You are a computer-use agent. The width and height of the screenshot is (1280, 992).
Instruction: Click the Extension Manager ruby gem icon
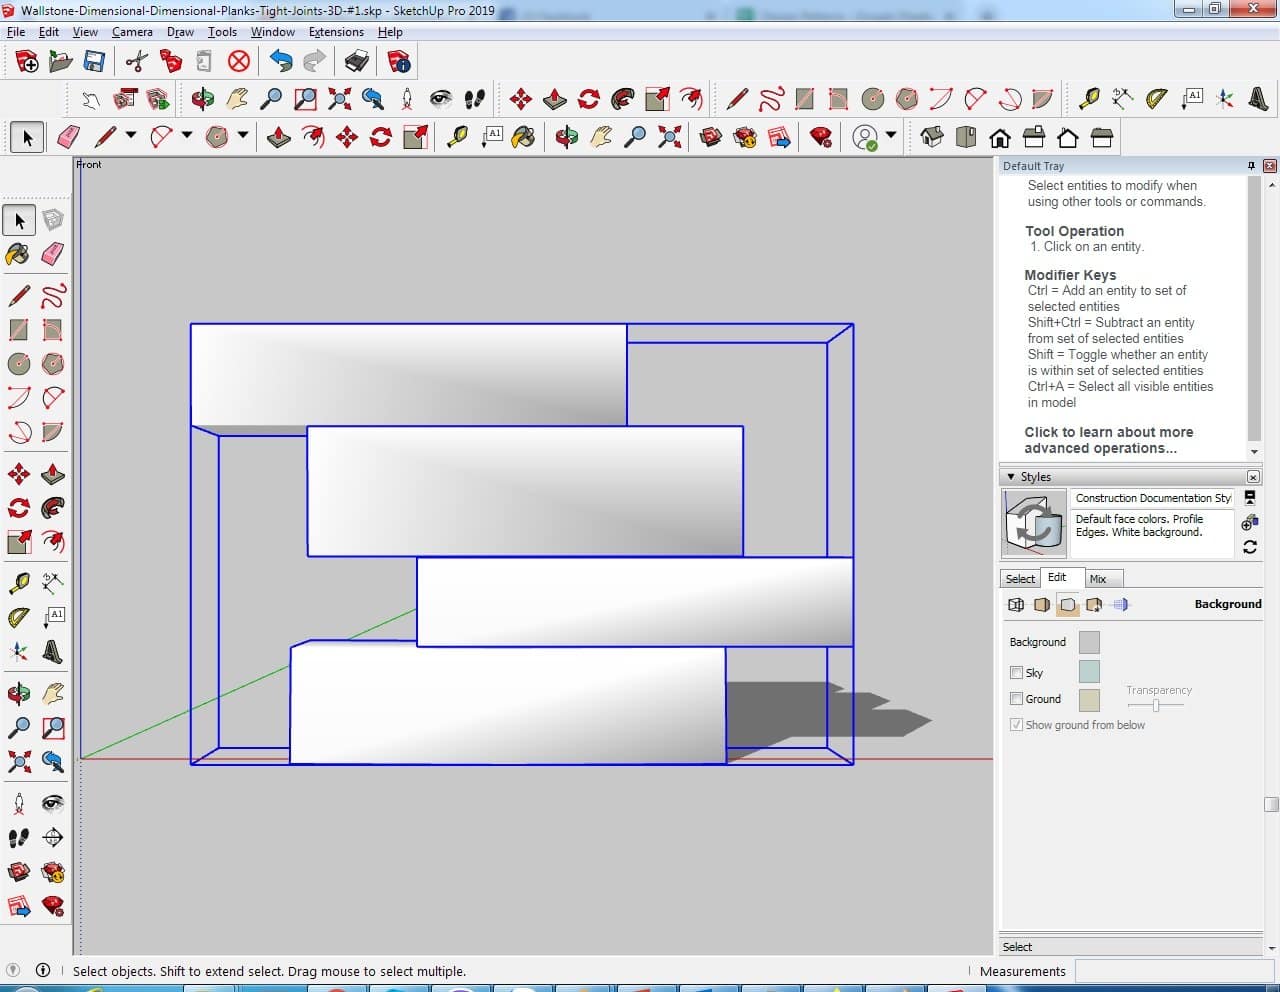[821, 137]
